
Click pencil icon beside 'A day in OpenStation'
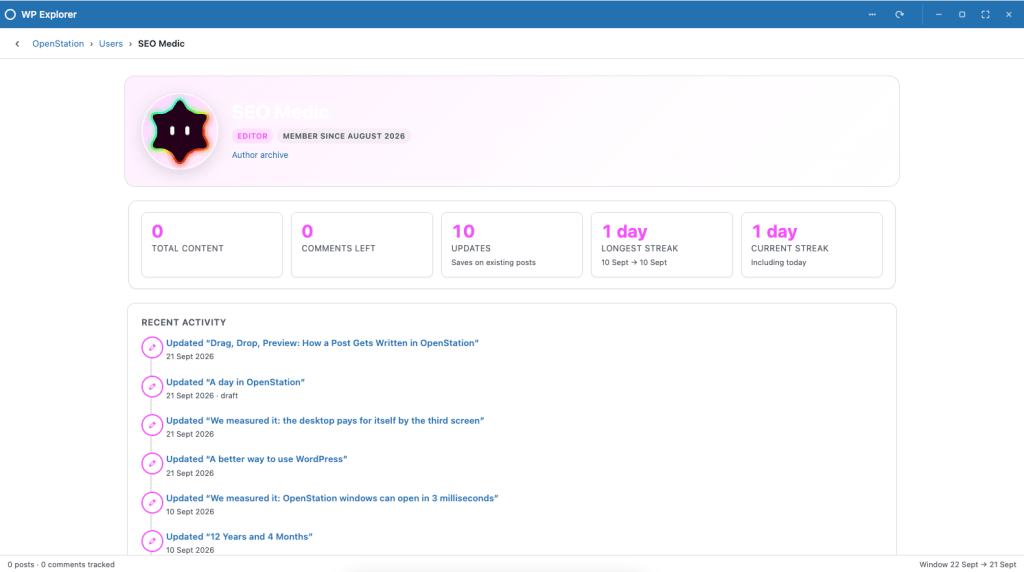152,387
